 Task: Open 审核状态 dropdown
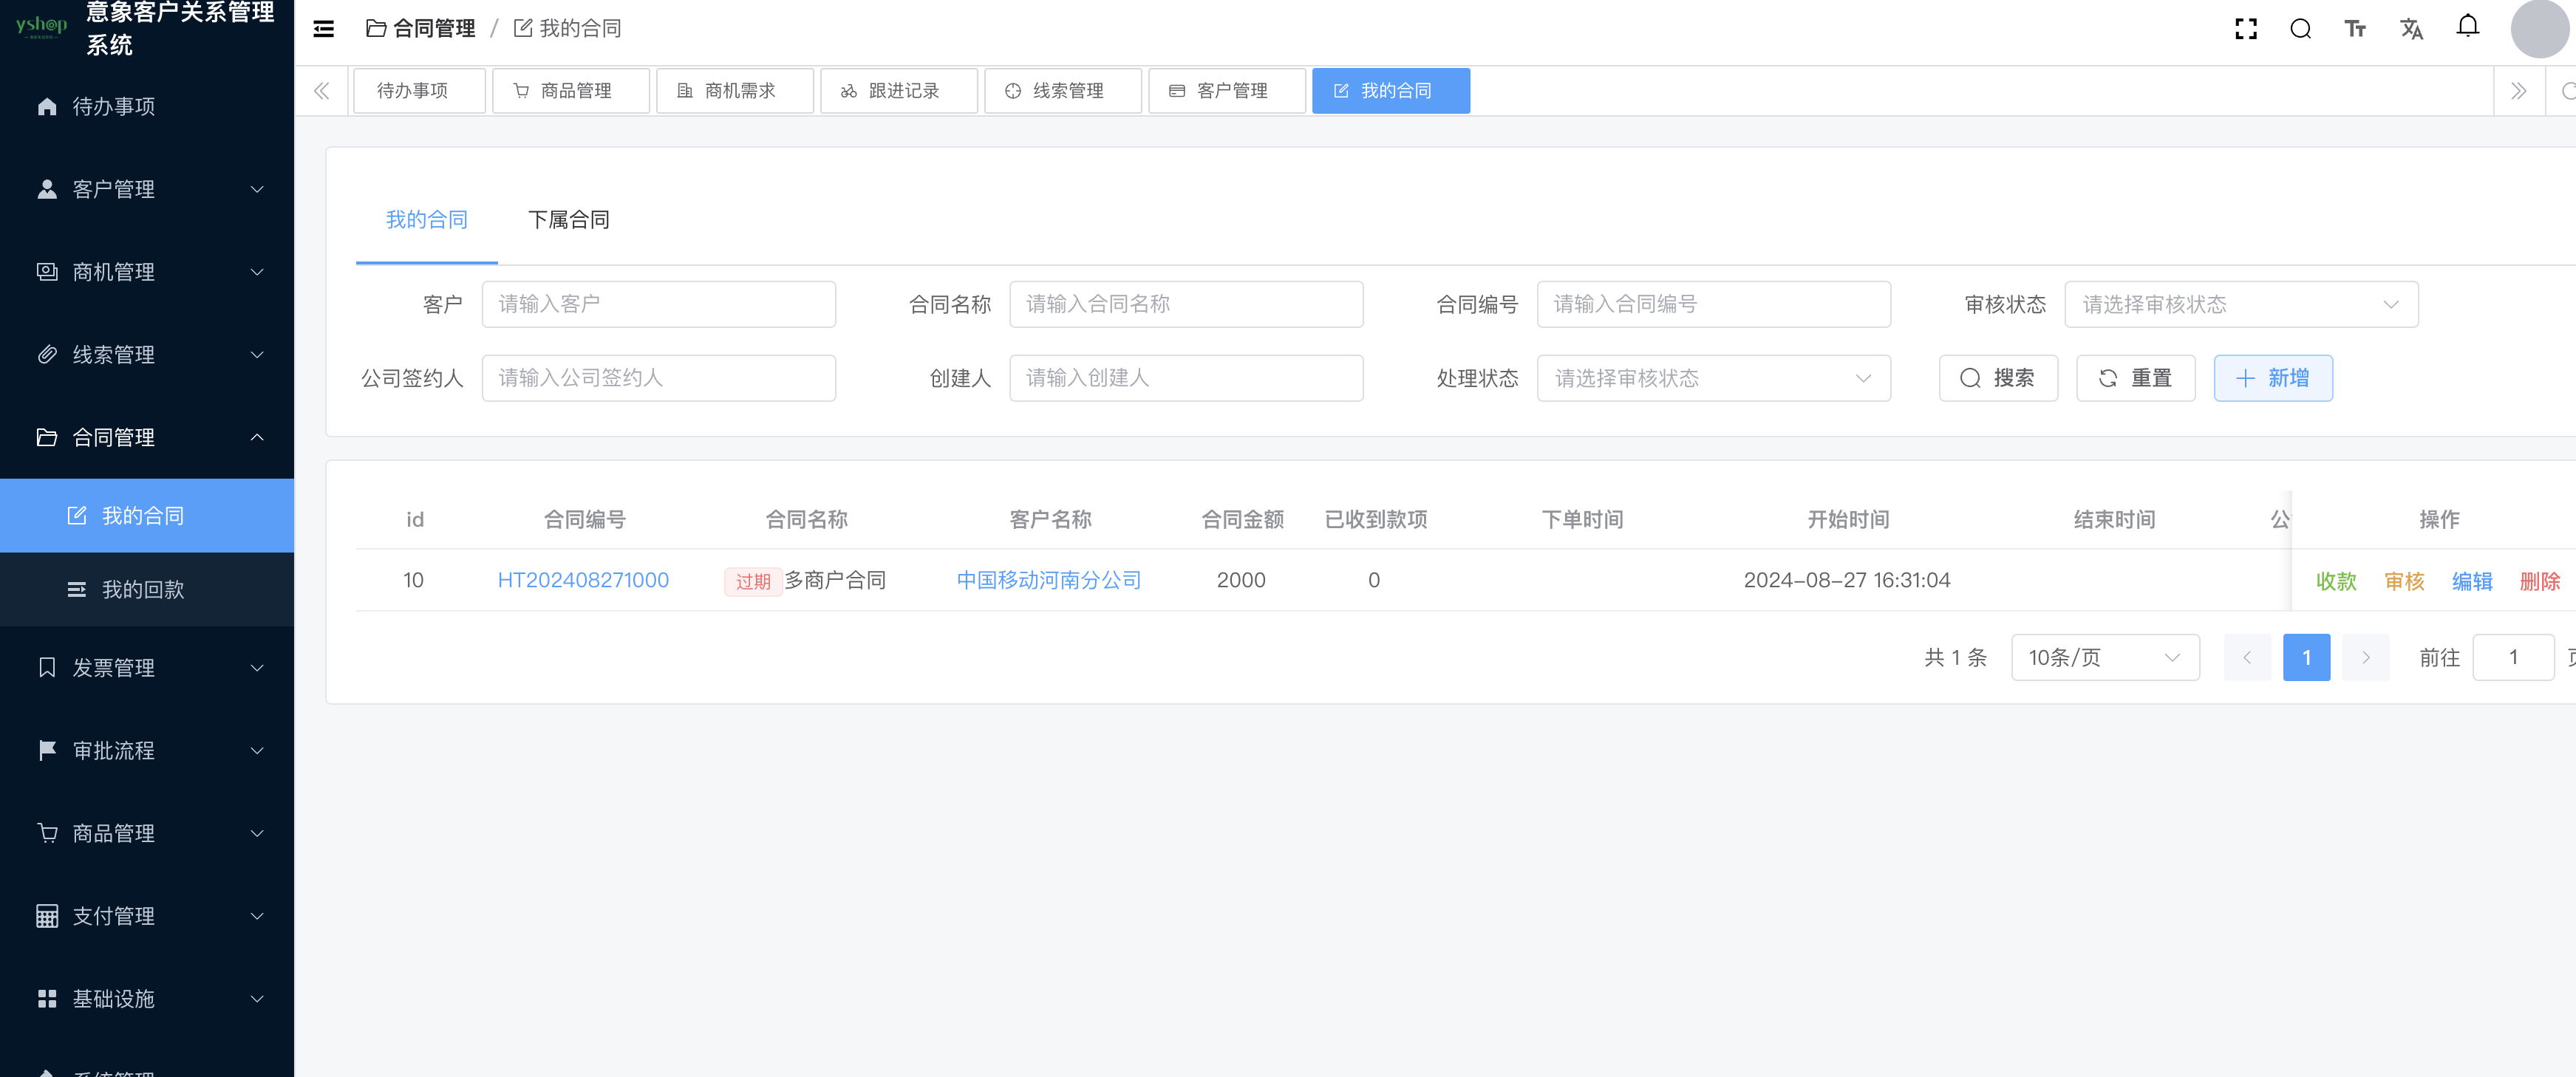2240,304
